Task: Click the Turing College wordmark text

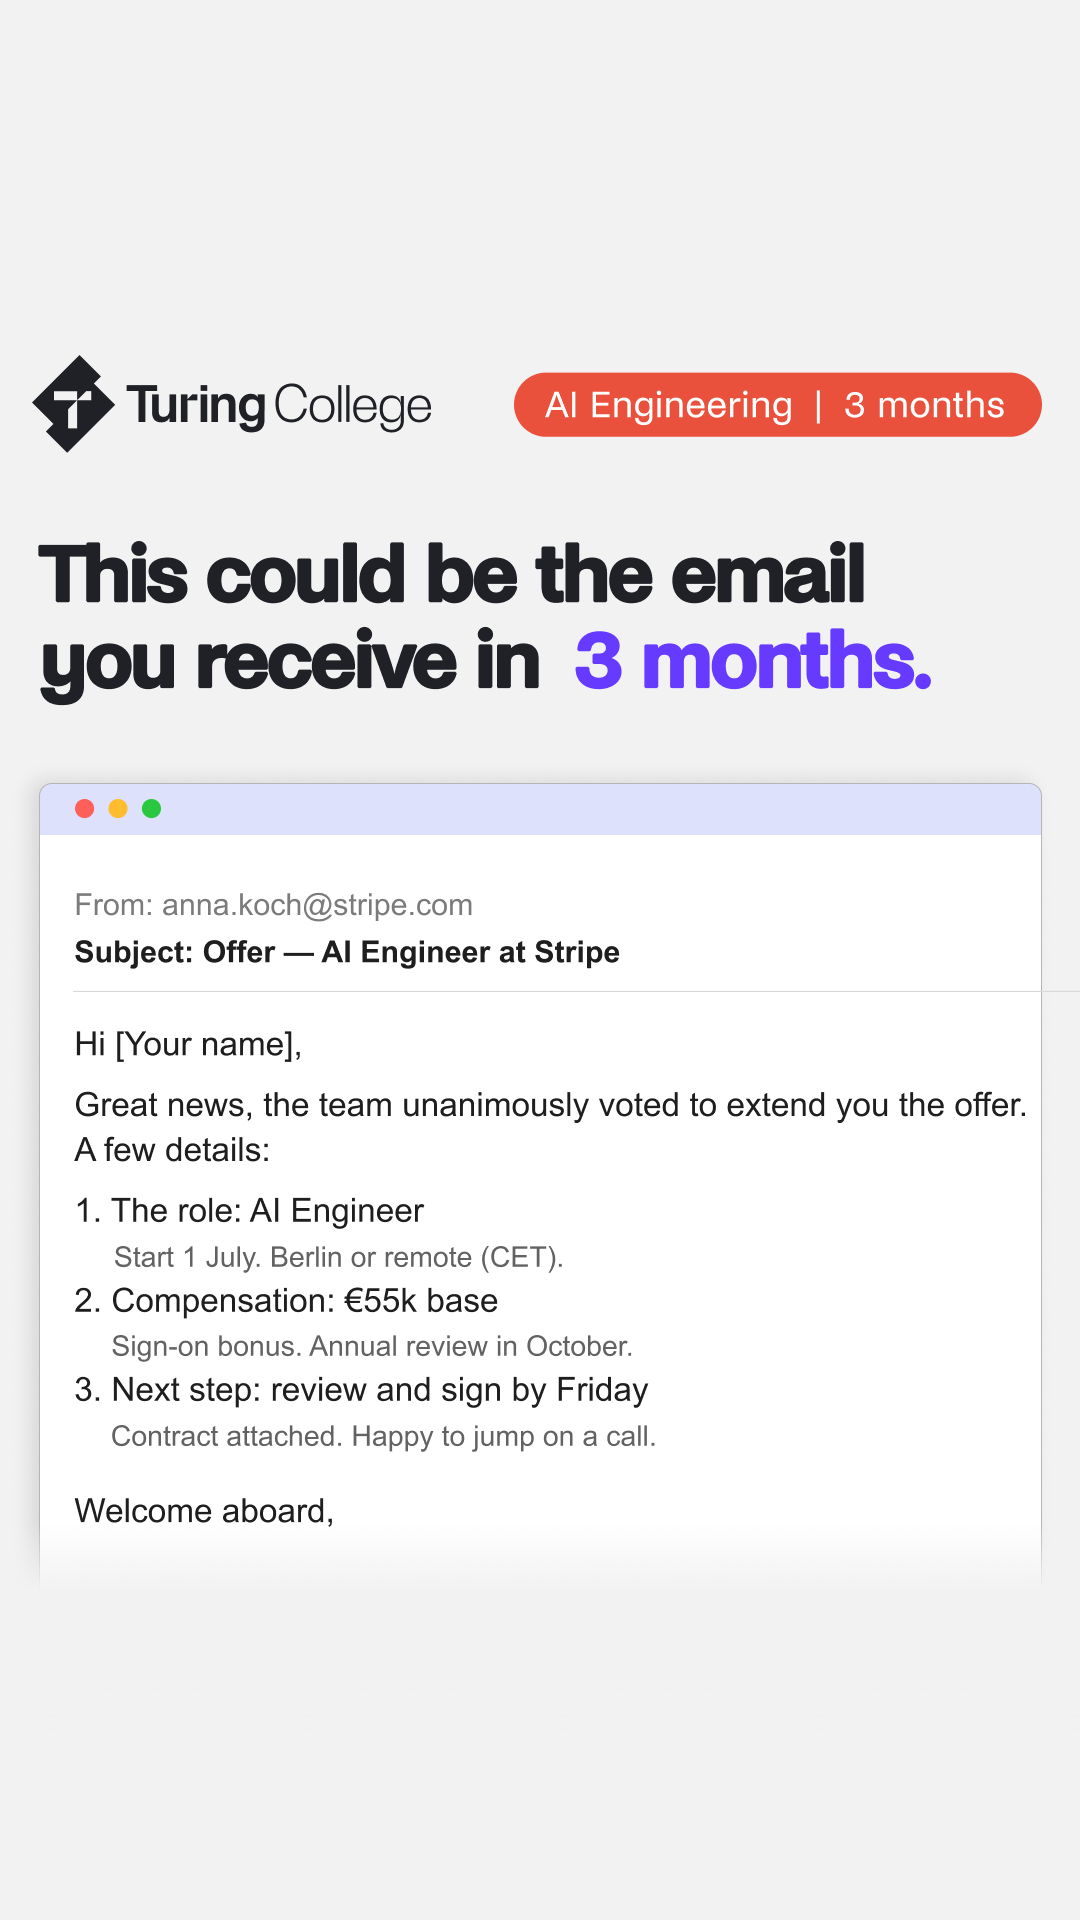Action: [x=279, y=405]
